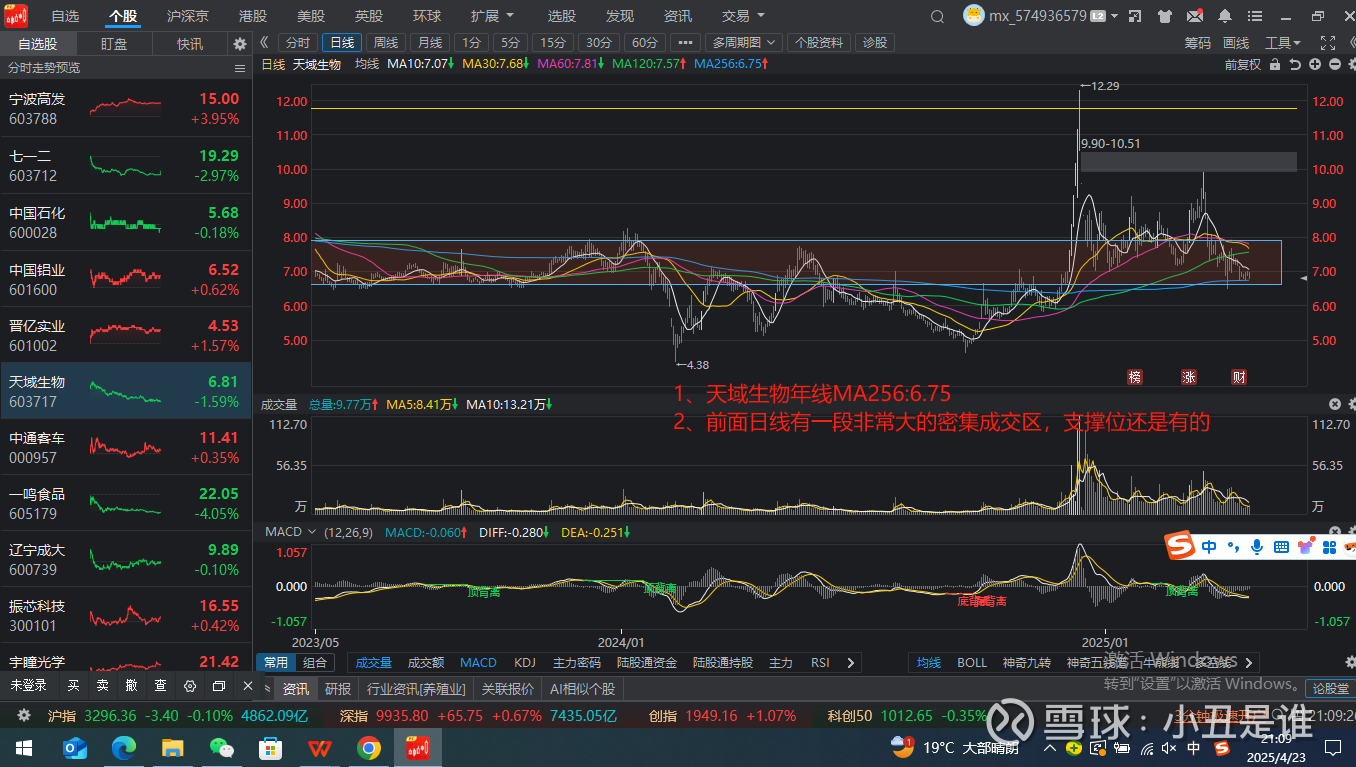1356x767 pixels.
Task: Select 辽宁成大 in the watchlist
Action: tap(126, 560)
